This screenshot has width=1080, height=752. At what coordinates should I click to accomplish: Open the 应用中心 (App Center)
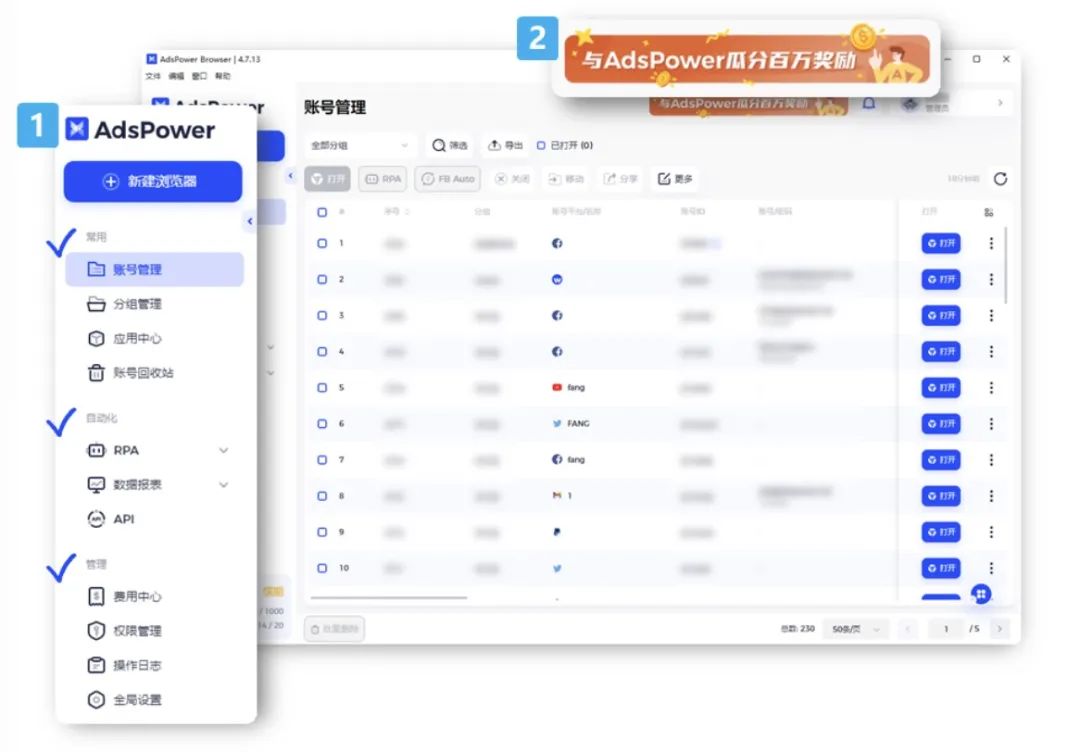coord(128,338)
